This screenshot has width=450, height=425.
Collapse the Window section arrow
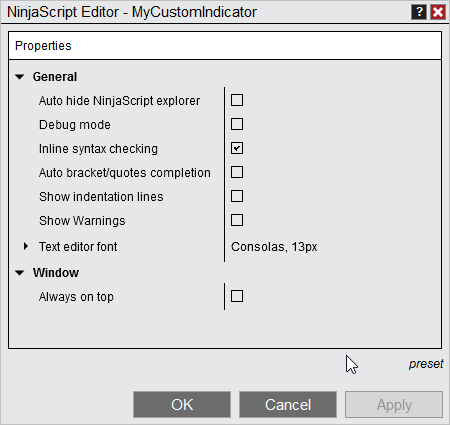point(20,273)
